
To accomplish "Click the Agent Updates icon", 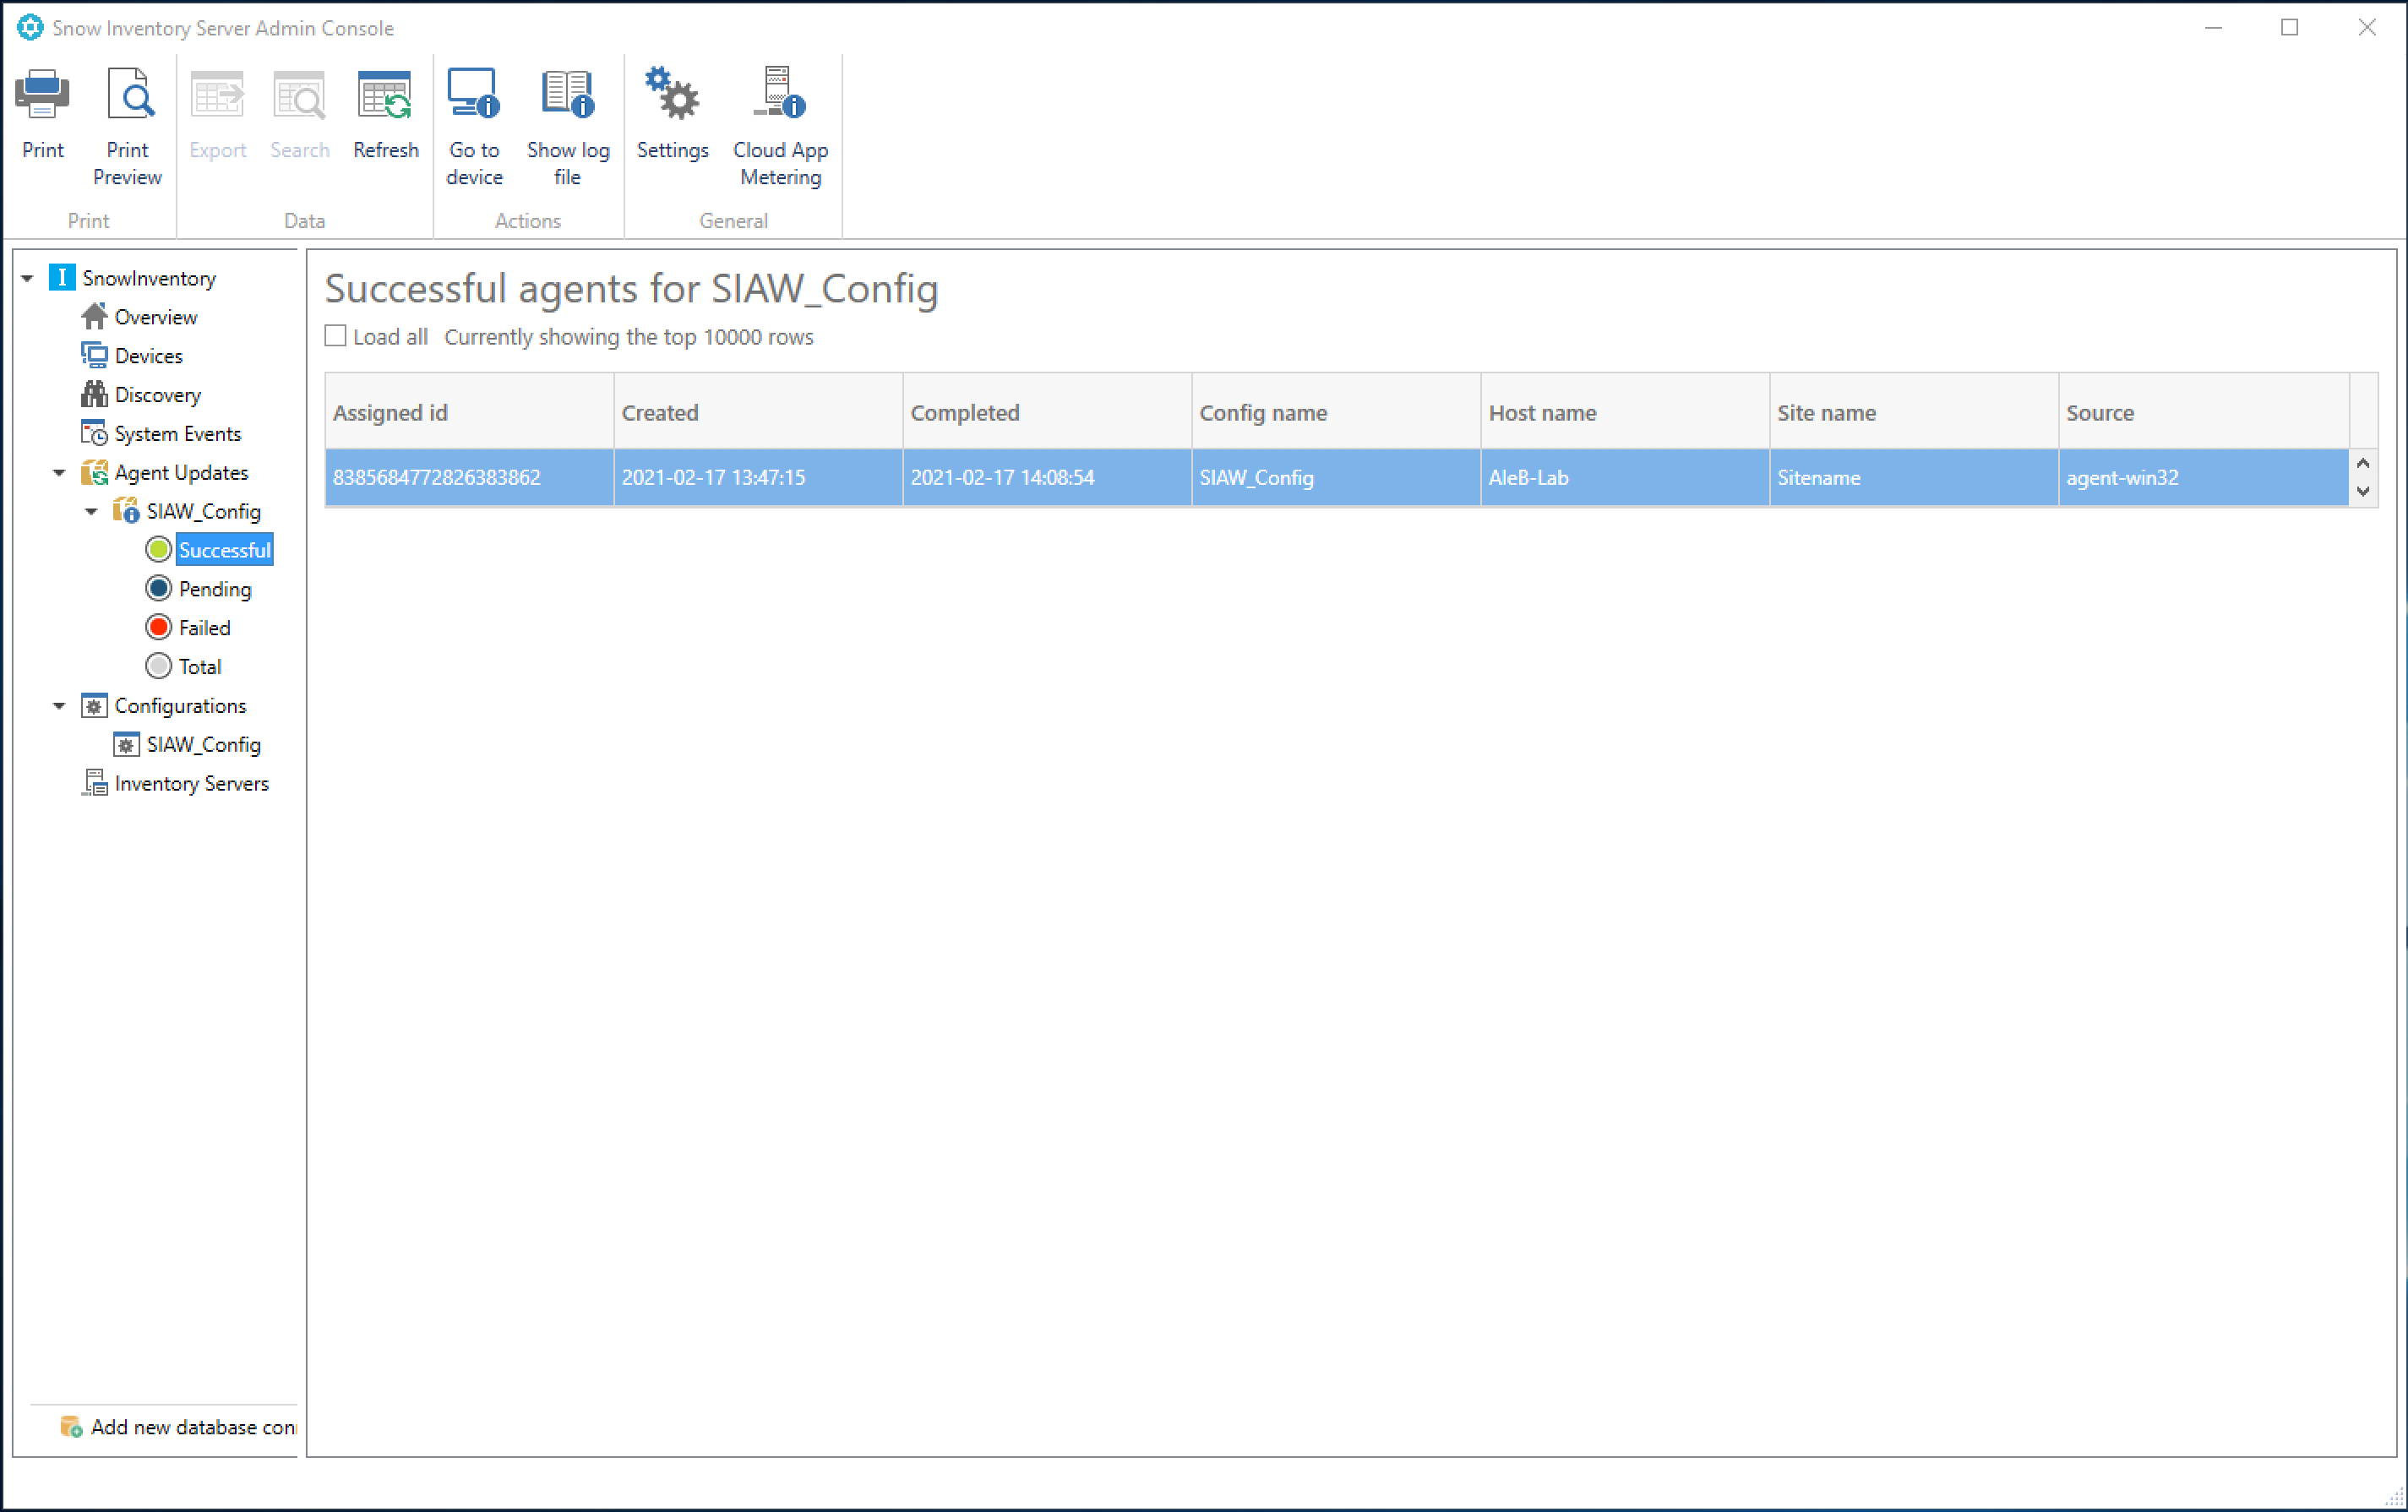I will [94, 472].
